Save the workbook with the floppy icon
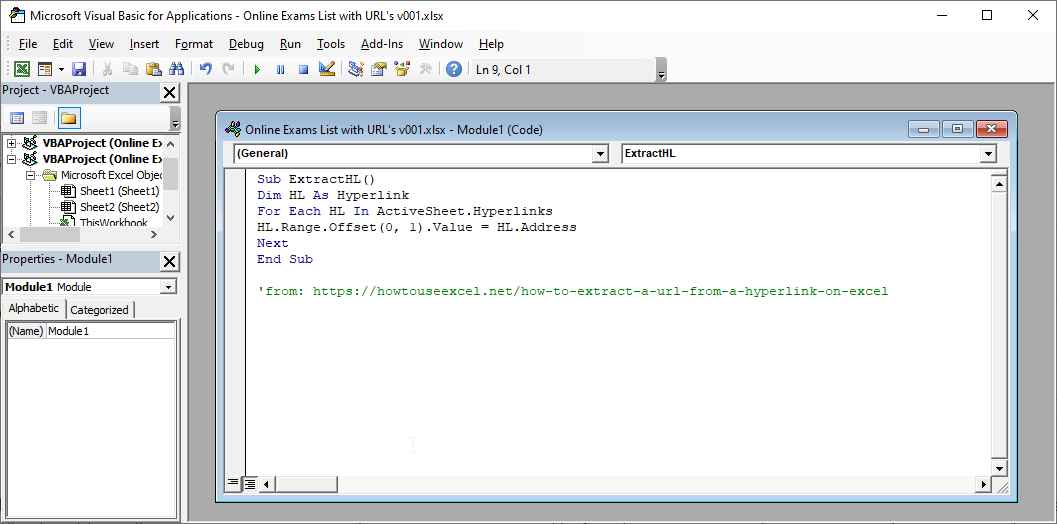This screenshot has height=524, width=1057. (79, 69)
